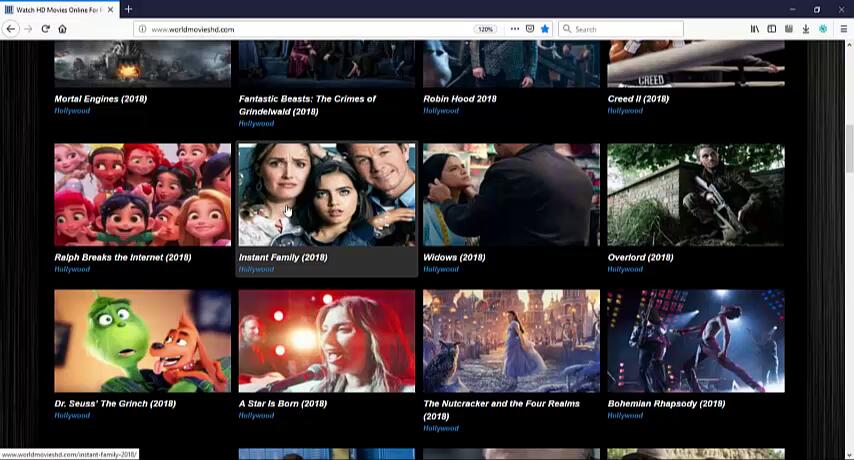Open the browser home page icon

pyautogui.click(x=62, y=29)
